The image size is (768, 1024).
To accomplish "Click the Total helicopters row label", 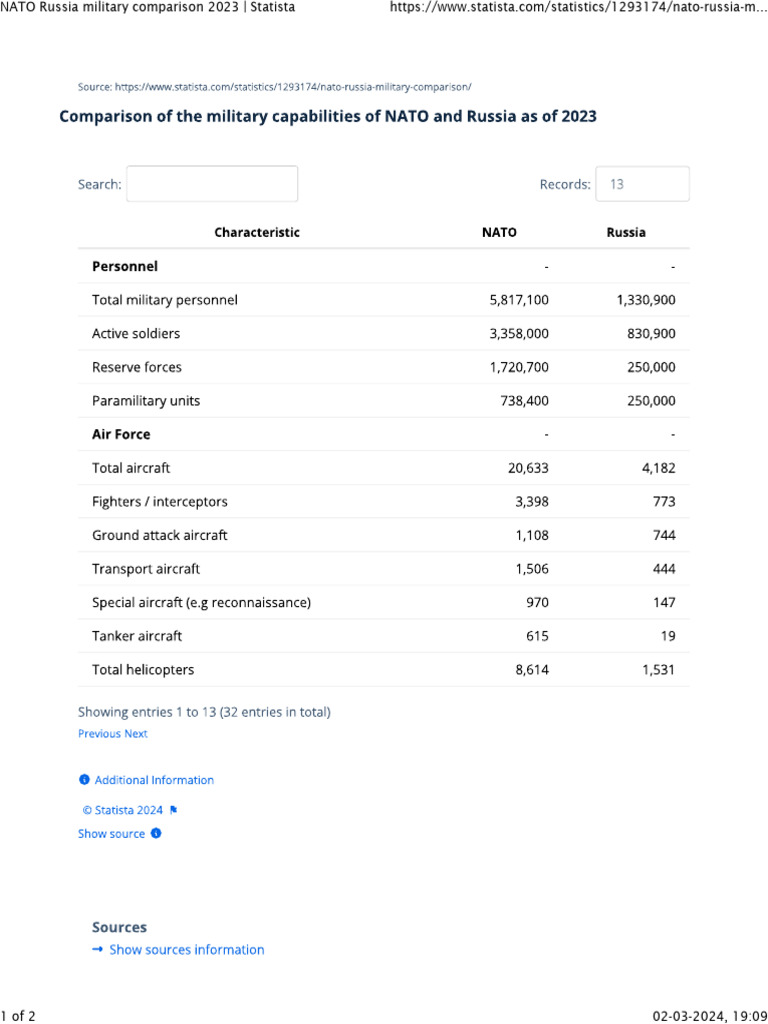I will 143,670.
